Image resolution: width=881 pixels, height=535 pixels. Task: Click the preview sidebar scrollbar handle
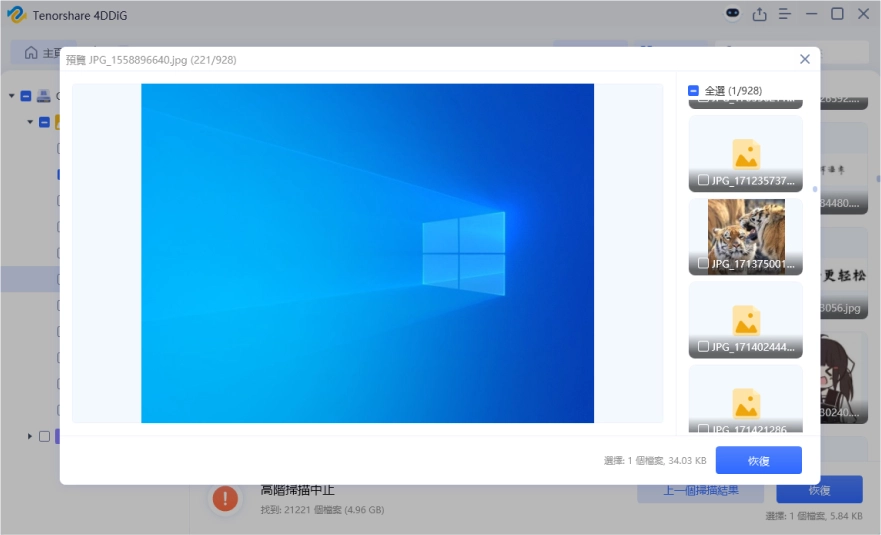click(x=815, y=189)
